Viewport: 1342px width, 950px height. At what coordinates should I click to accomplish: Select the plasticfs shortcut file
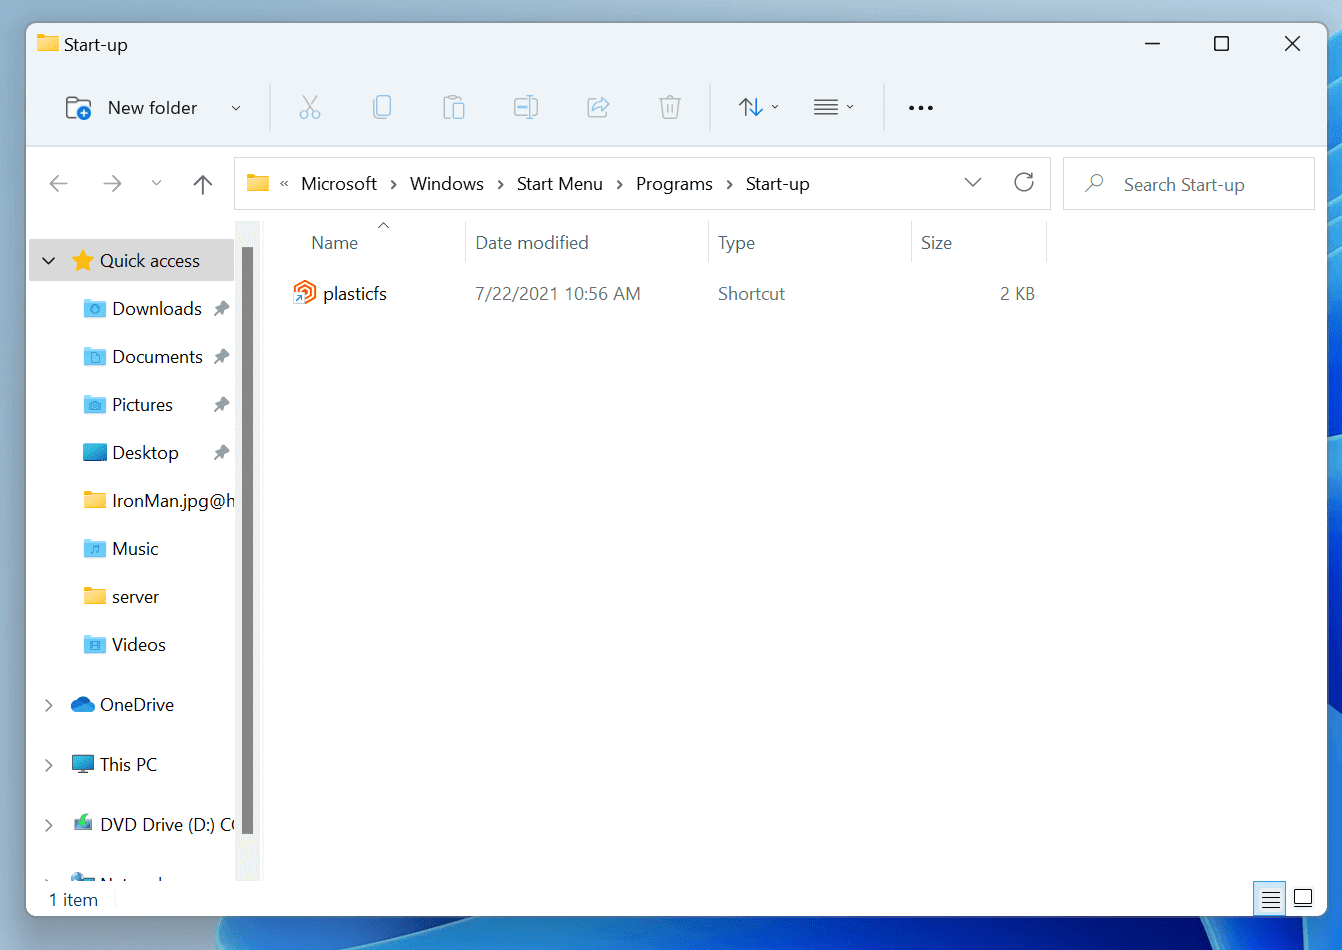[x=355, y=294]
